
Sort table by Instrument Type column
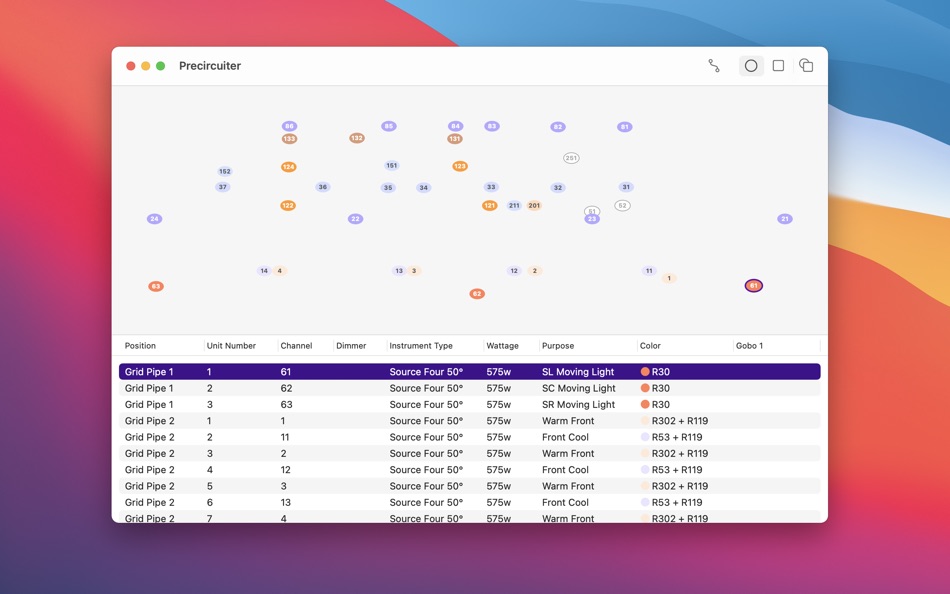[x=420, y=345]
